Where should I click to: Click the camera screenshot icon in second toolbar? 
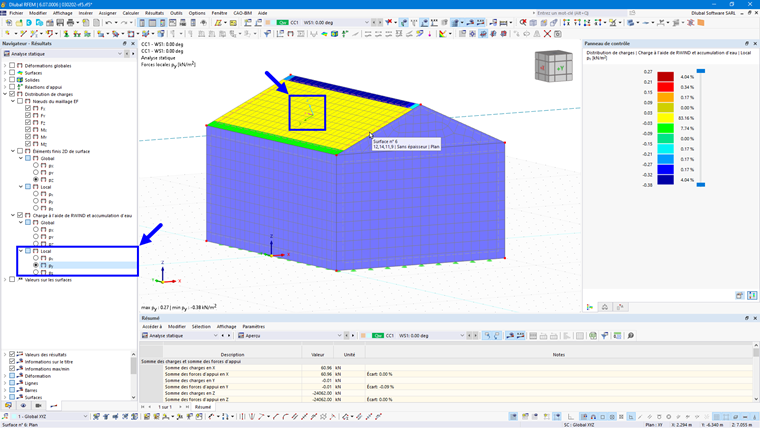coord(558,34)
